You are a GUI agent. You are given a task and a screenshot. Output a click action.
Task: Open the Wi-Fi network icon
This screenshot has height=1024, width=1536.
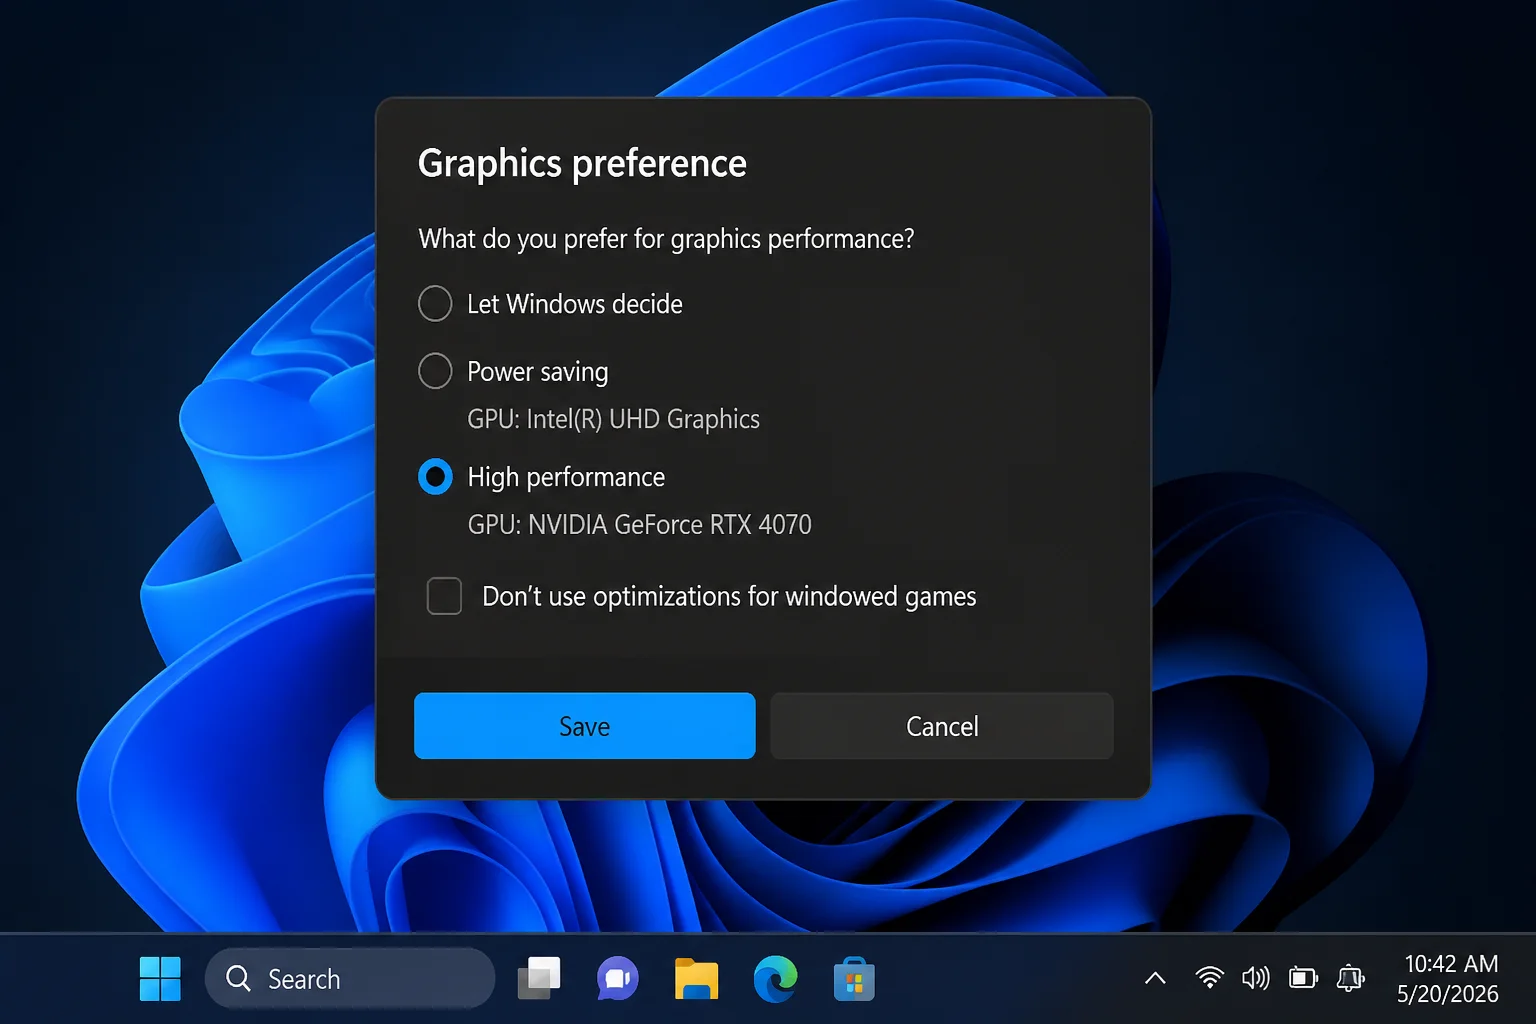coord(1209,978)
